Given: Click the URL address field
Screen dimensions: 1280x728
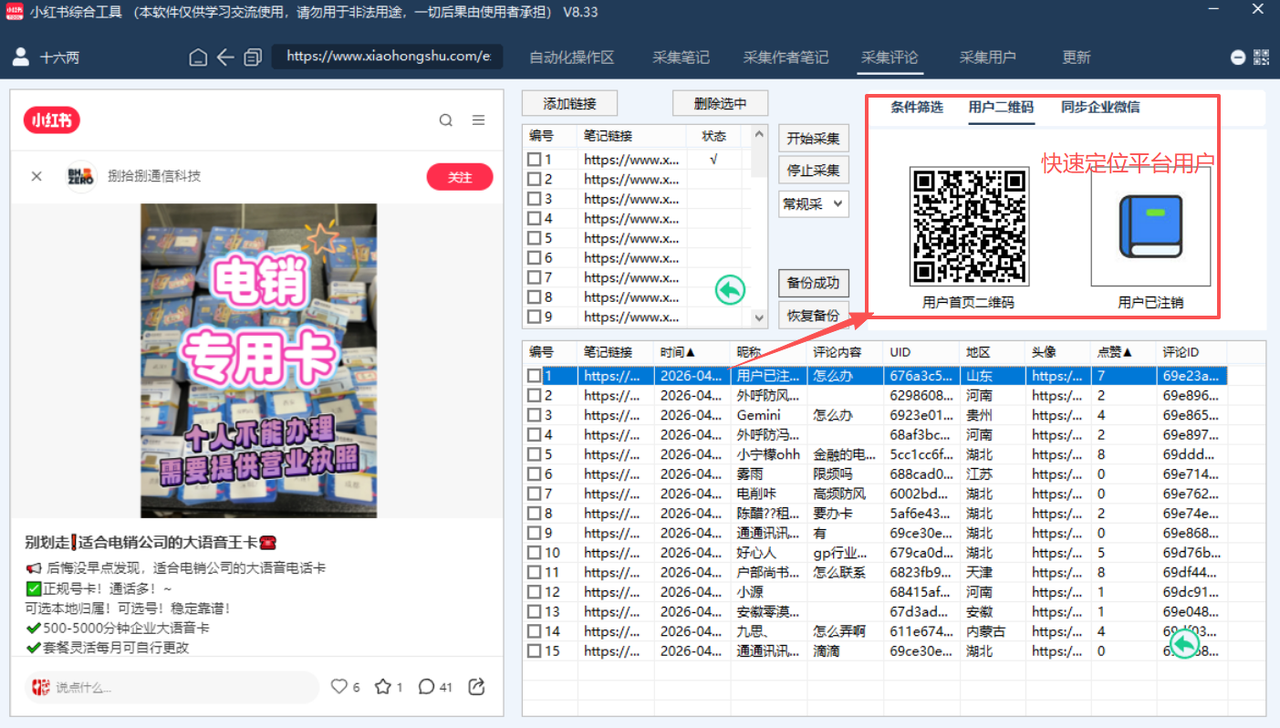Looking at the screenshot, I should (388, 56).
